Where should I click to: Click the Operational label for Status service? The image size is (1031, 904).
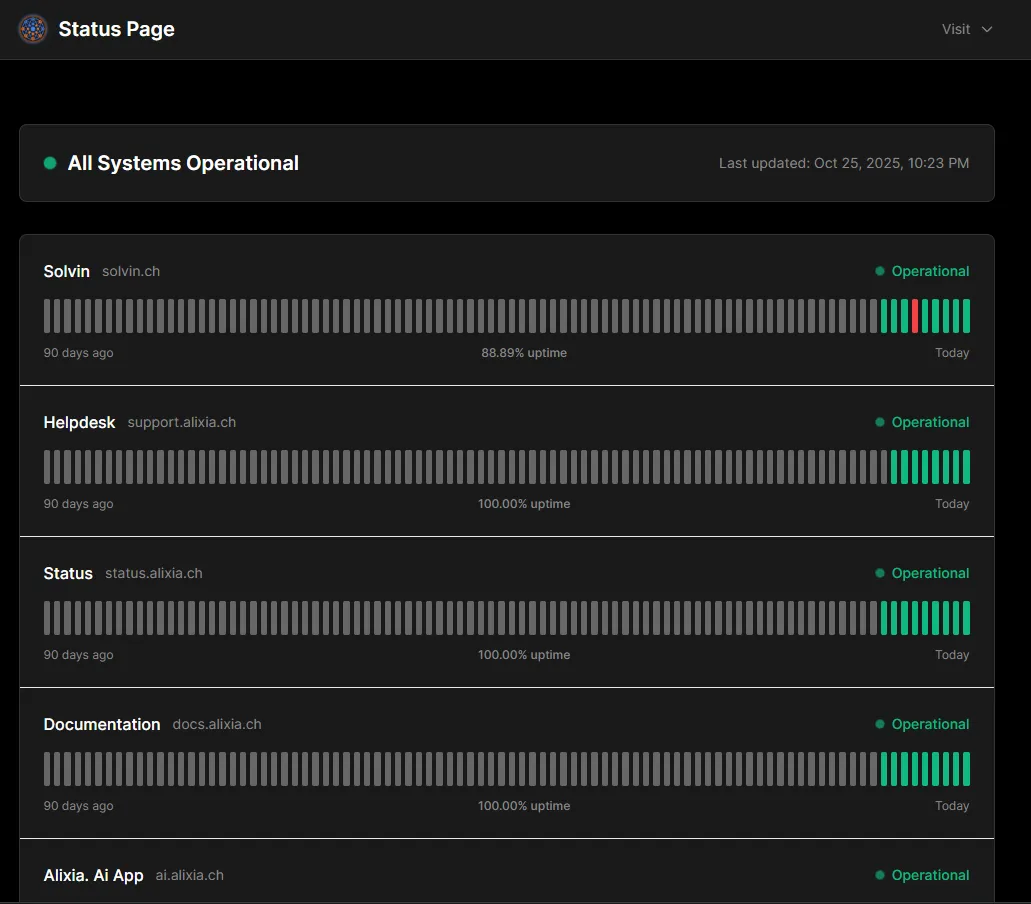click(930, 573)
